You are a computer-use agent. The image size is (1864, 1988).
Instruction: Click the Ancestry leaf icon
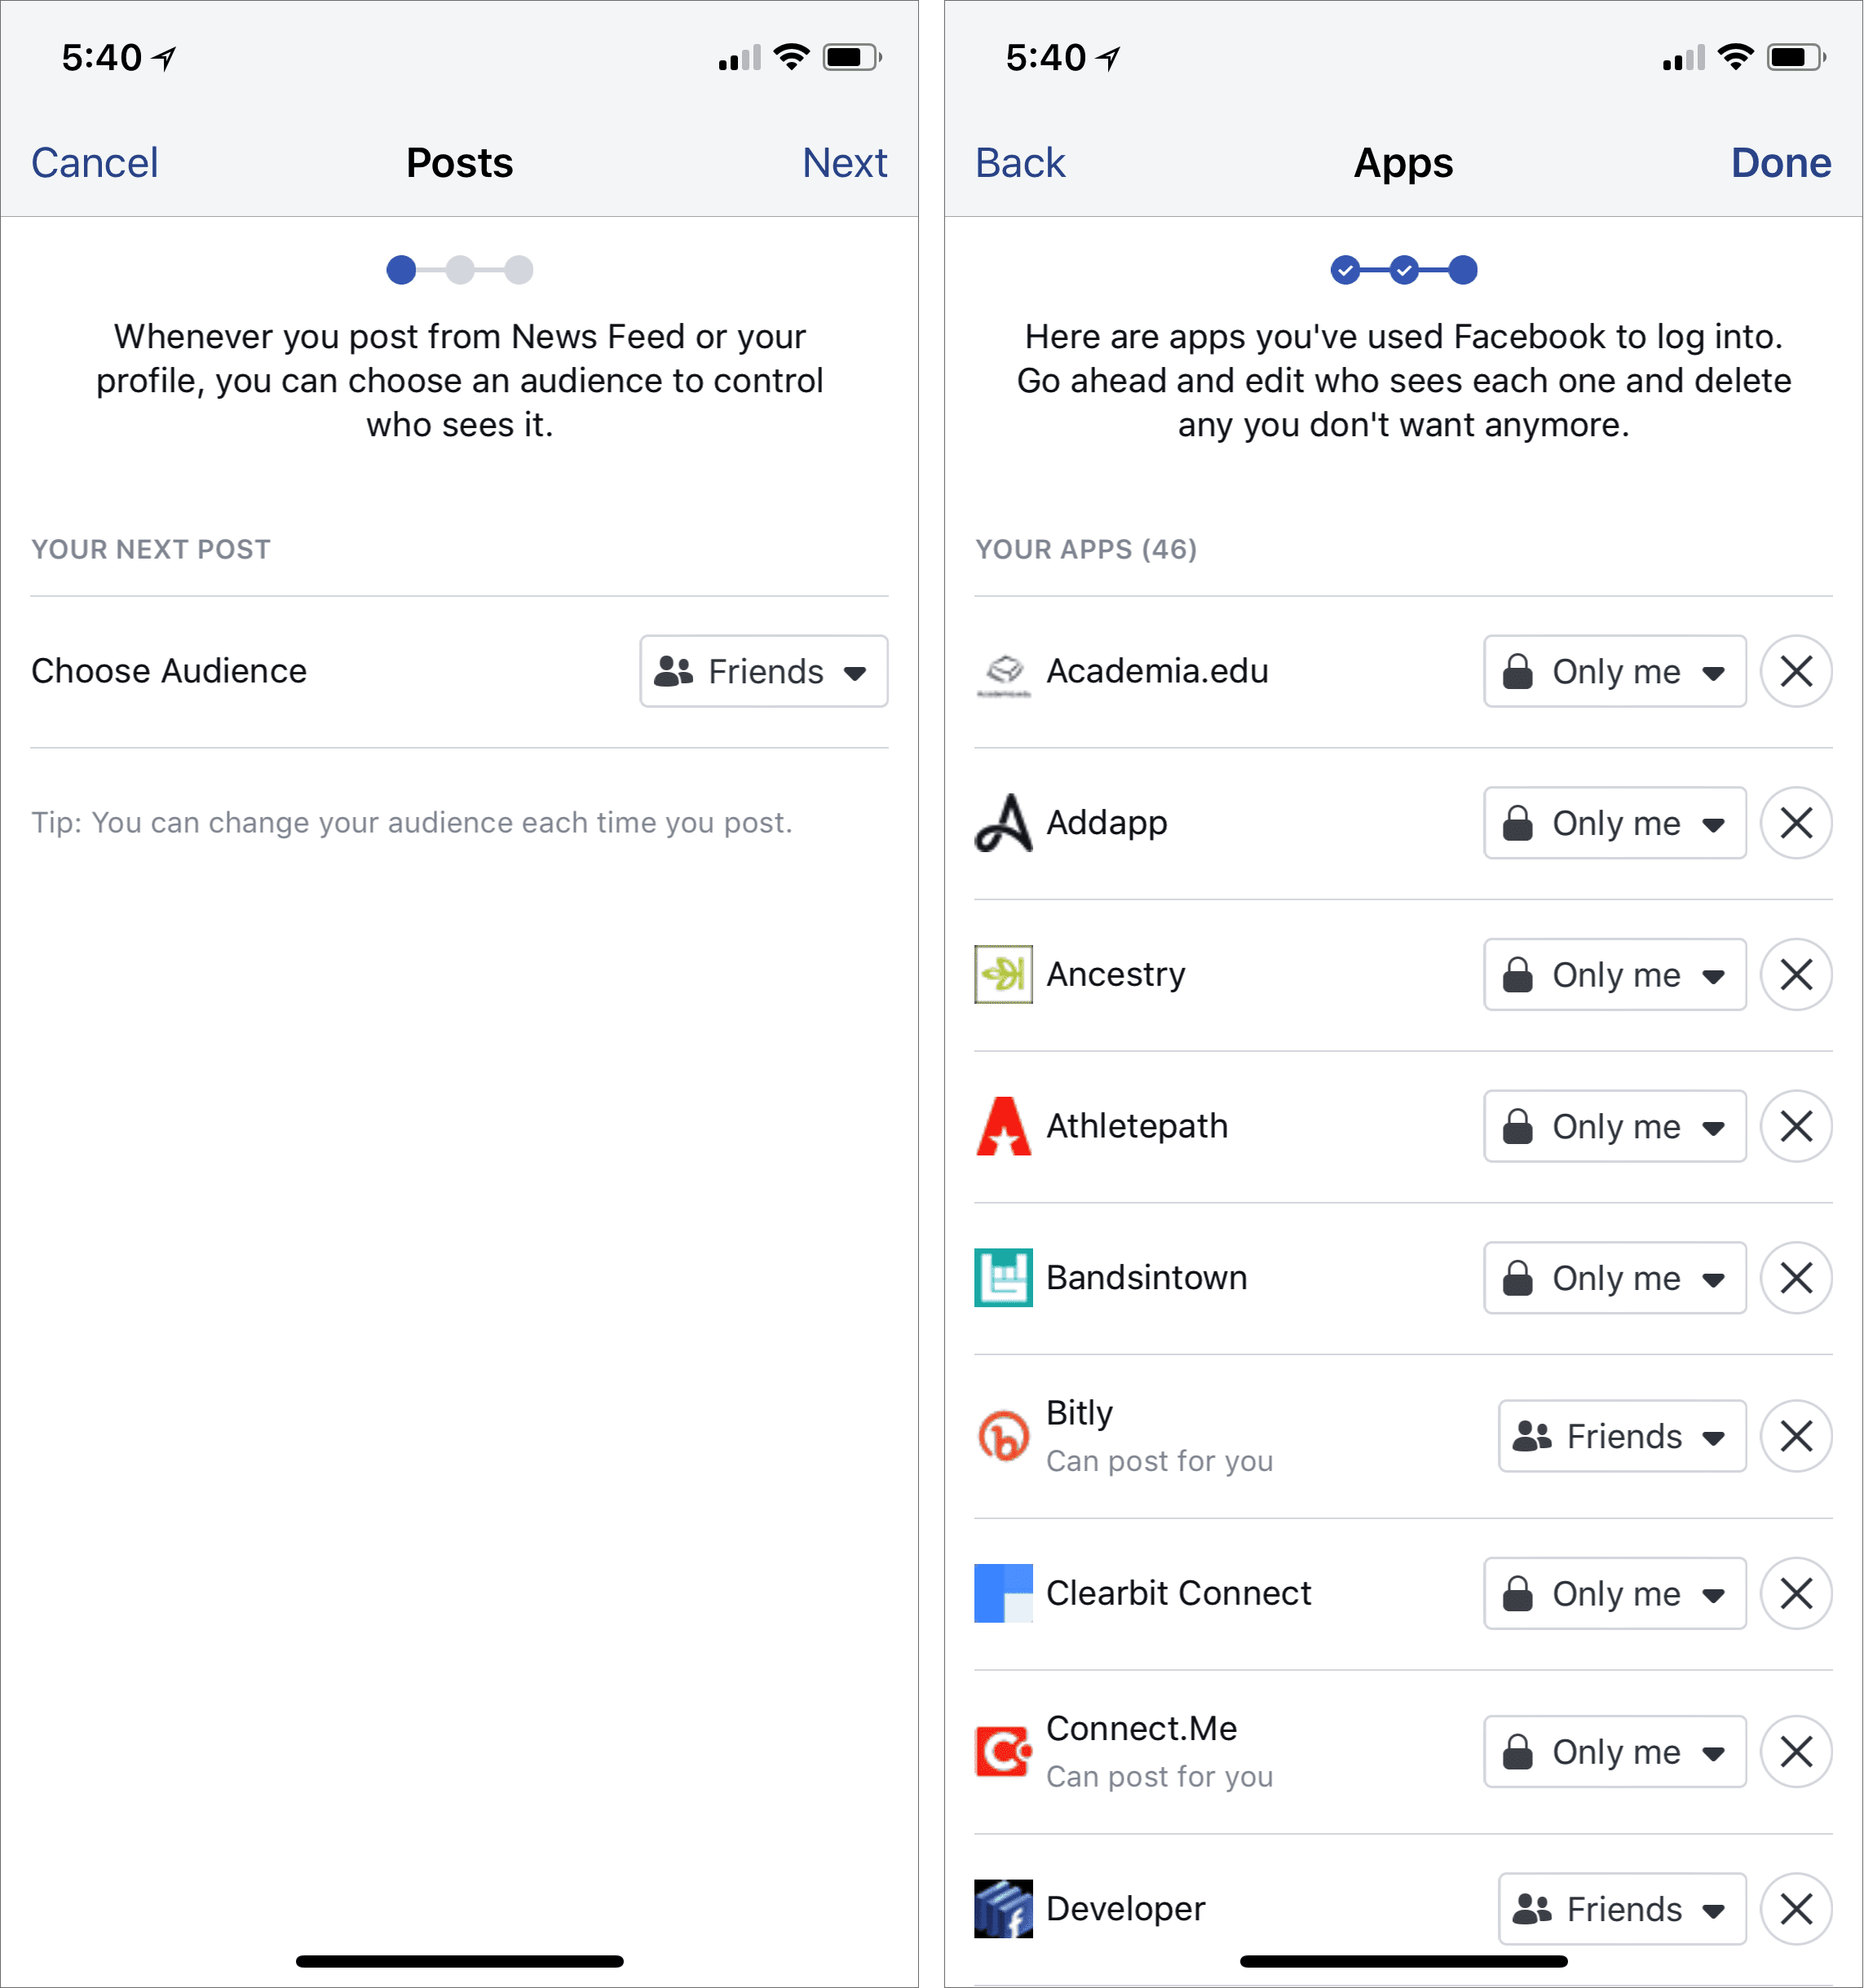[1003, 975]
